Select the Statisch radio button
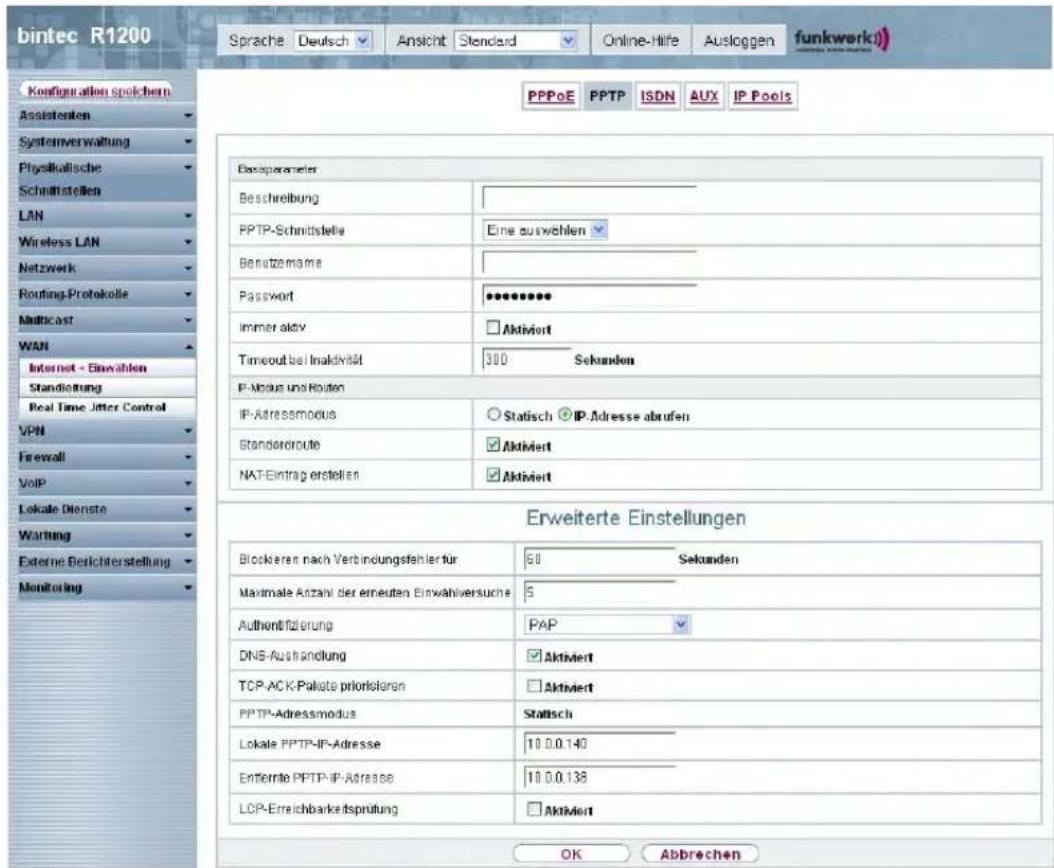The image size is (1054, 868). 494,415
